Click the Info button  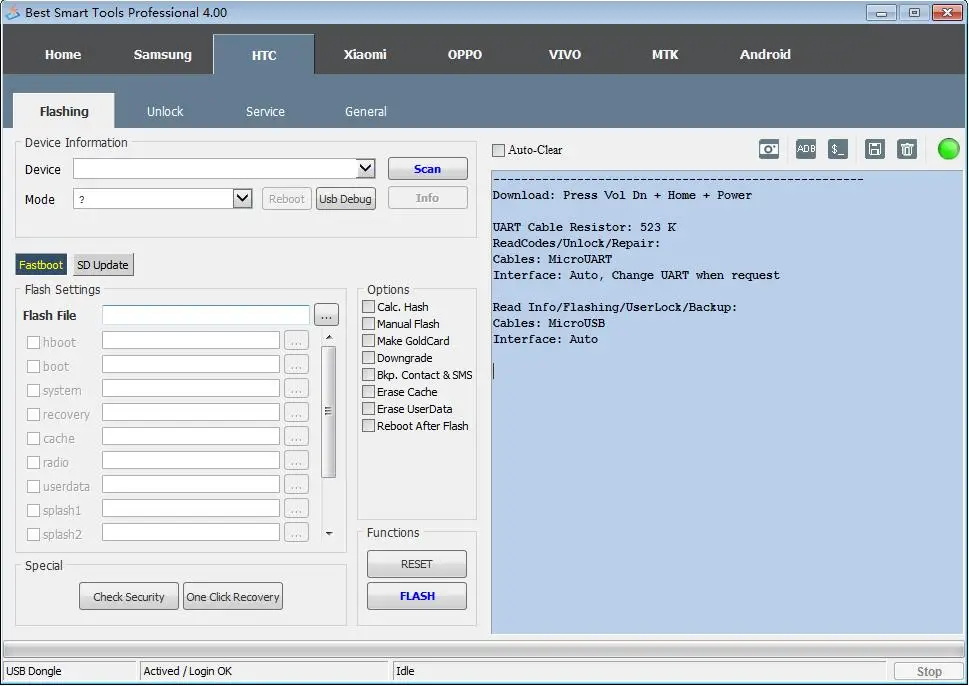pos(428,198)
